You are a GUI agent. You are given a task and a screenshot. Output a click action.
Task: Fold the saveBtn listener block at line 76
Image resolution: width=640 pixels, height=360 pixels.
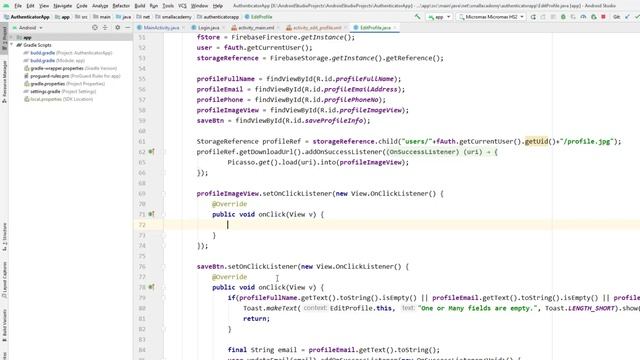click(x=164, y=267)
